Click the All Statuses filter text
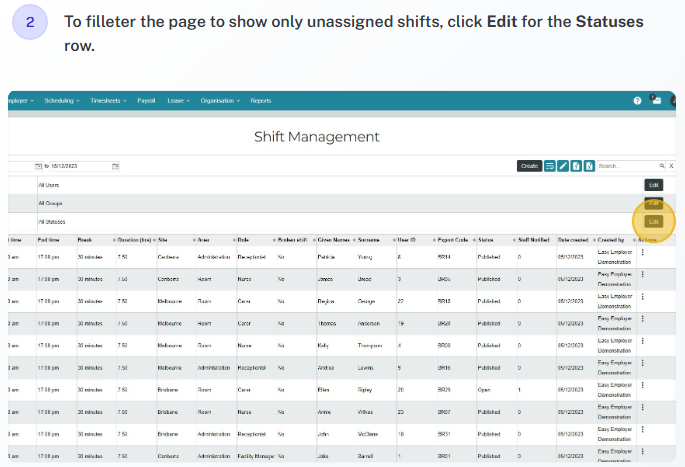Screen dimensions: 685x467 point(52,222)
